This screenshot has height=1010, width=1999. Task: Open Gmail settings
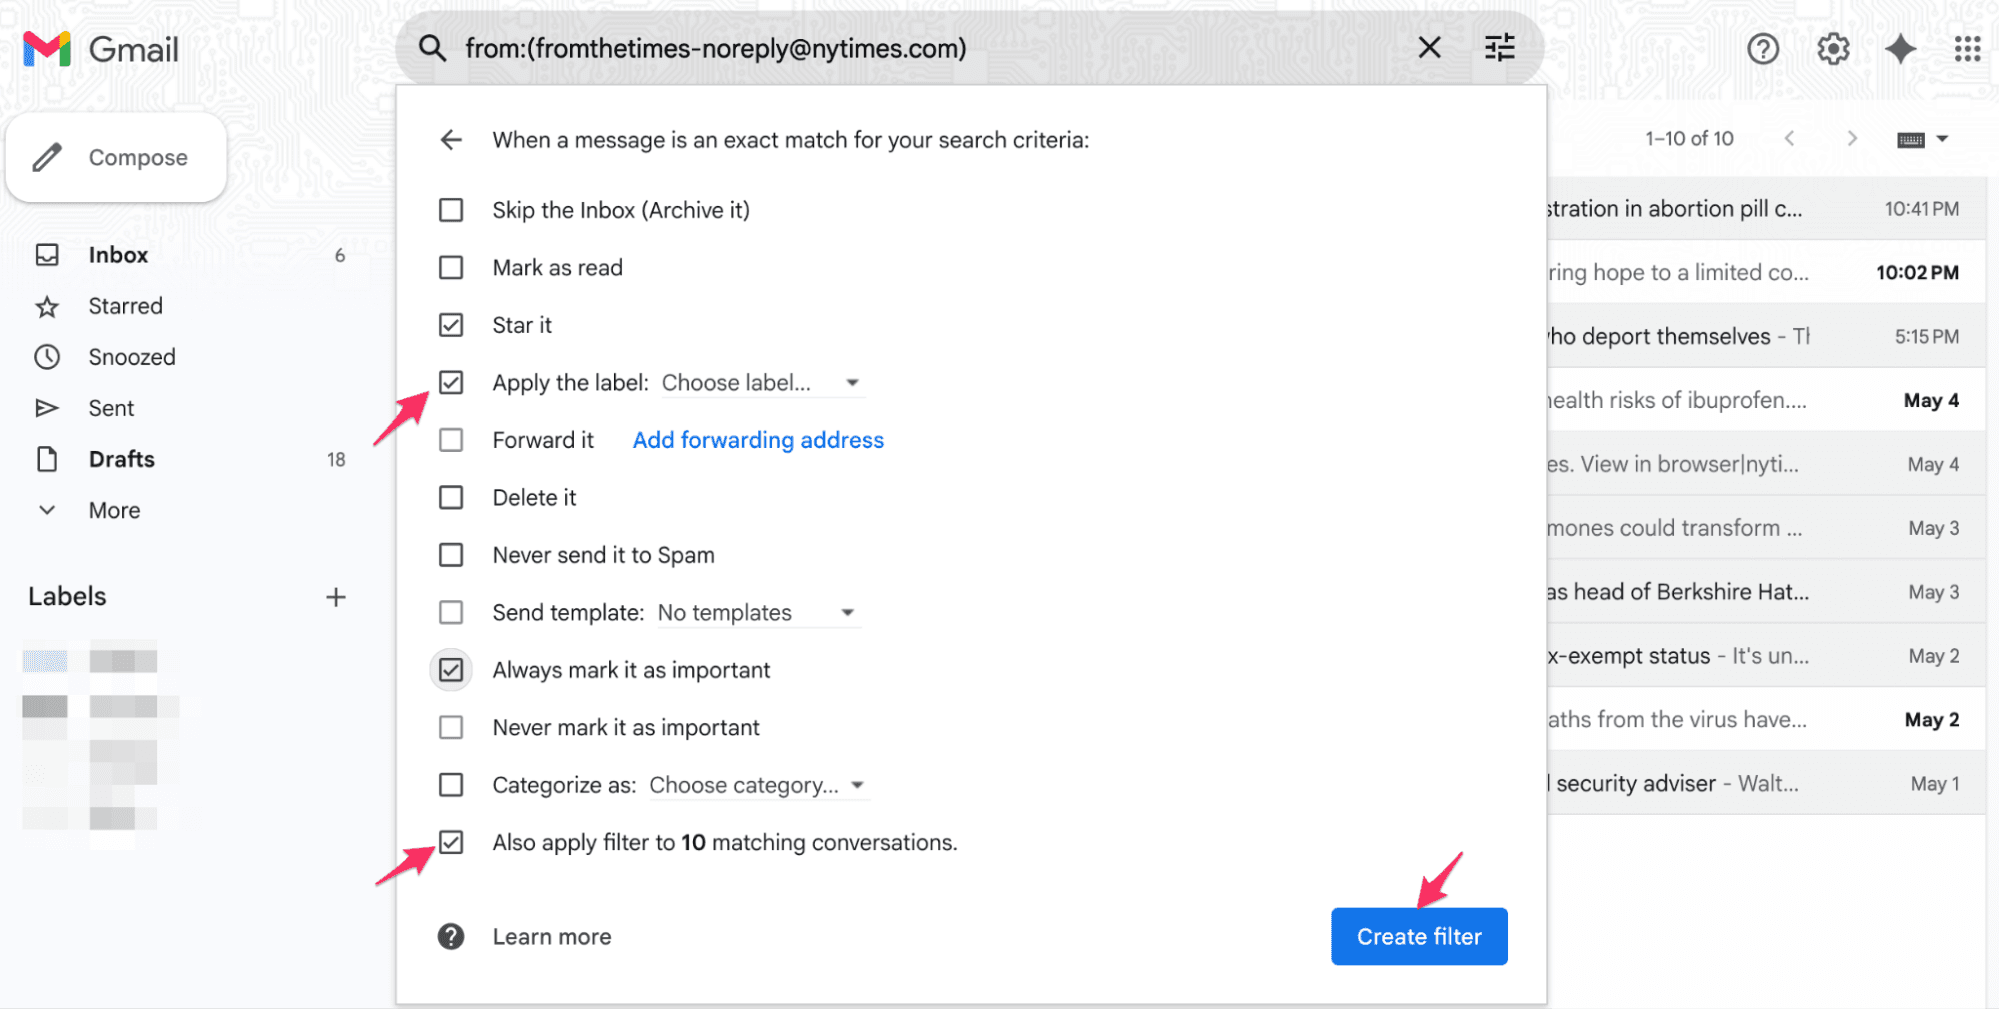(1833, 48)
